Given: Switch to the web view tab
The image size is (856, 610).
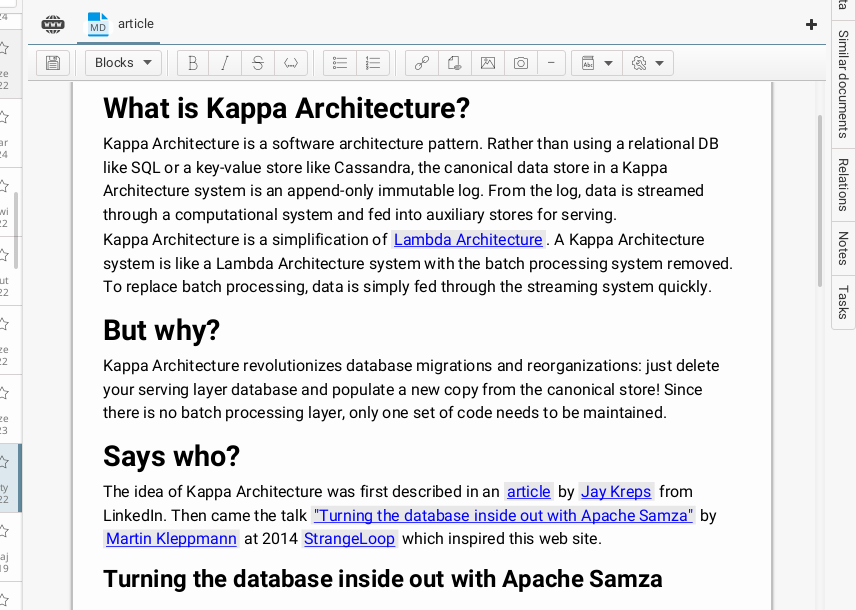Looking at the screenshot, I should click(53, 24).
